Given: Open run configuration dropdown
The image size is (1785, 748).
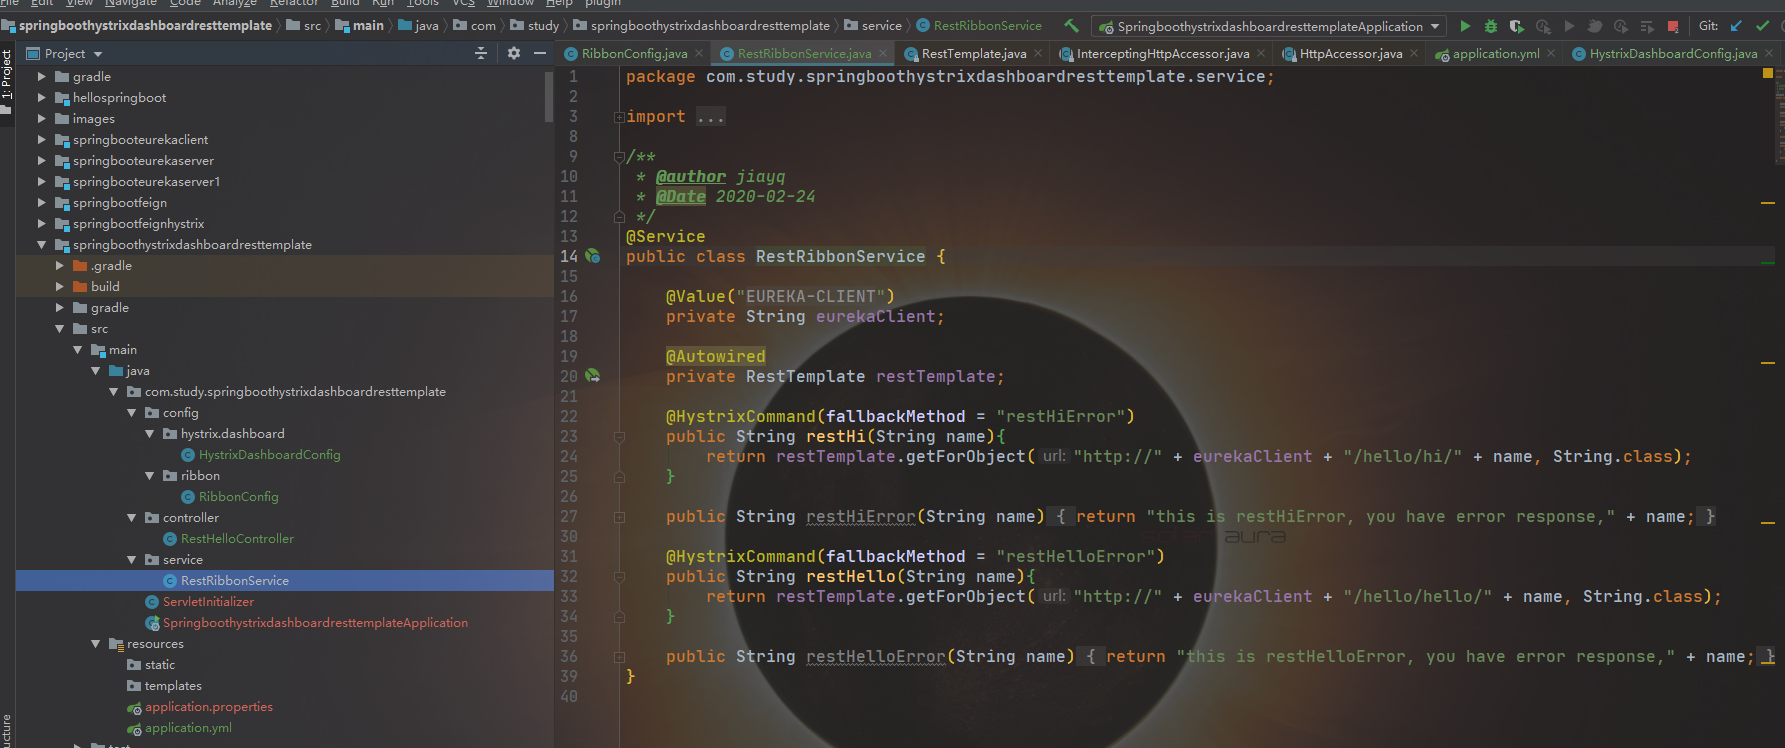Looking at the screenshot, I should pos(1435,26).
